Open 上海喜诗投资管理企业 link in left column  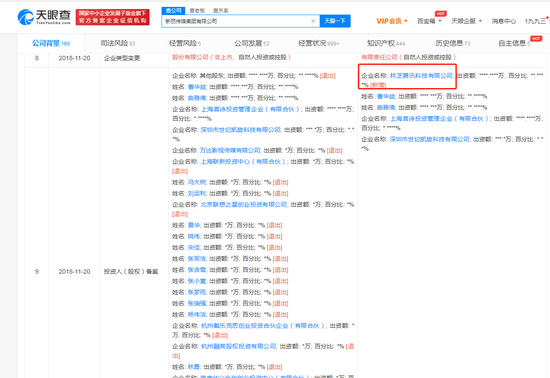pyautogui.click(x=250, y=109)
